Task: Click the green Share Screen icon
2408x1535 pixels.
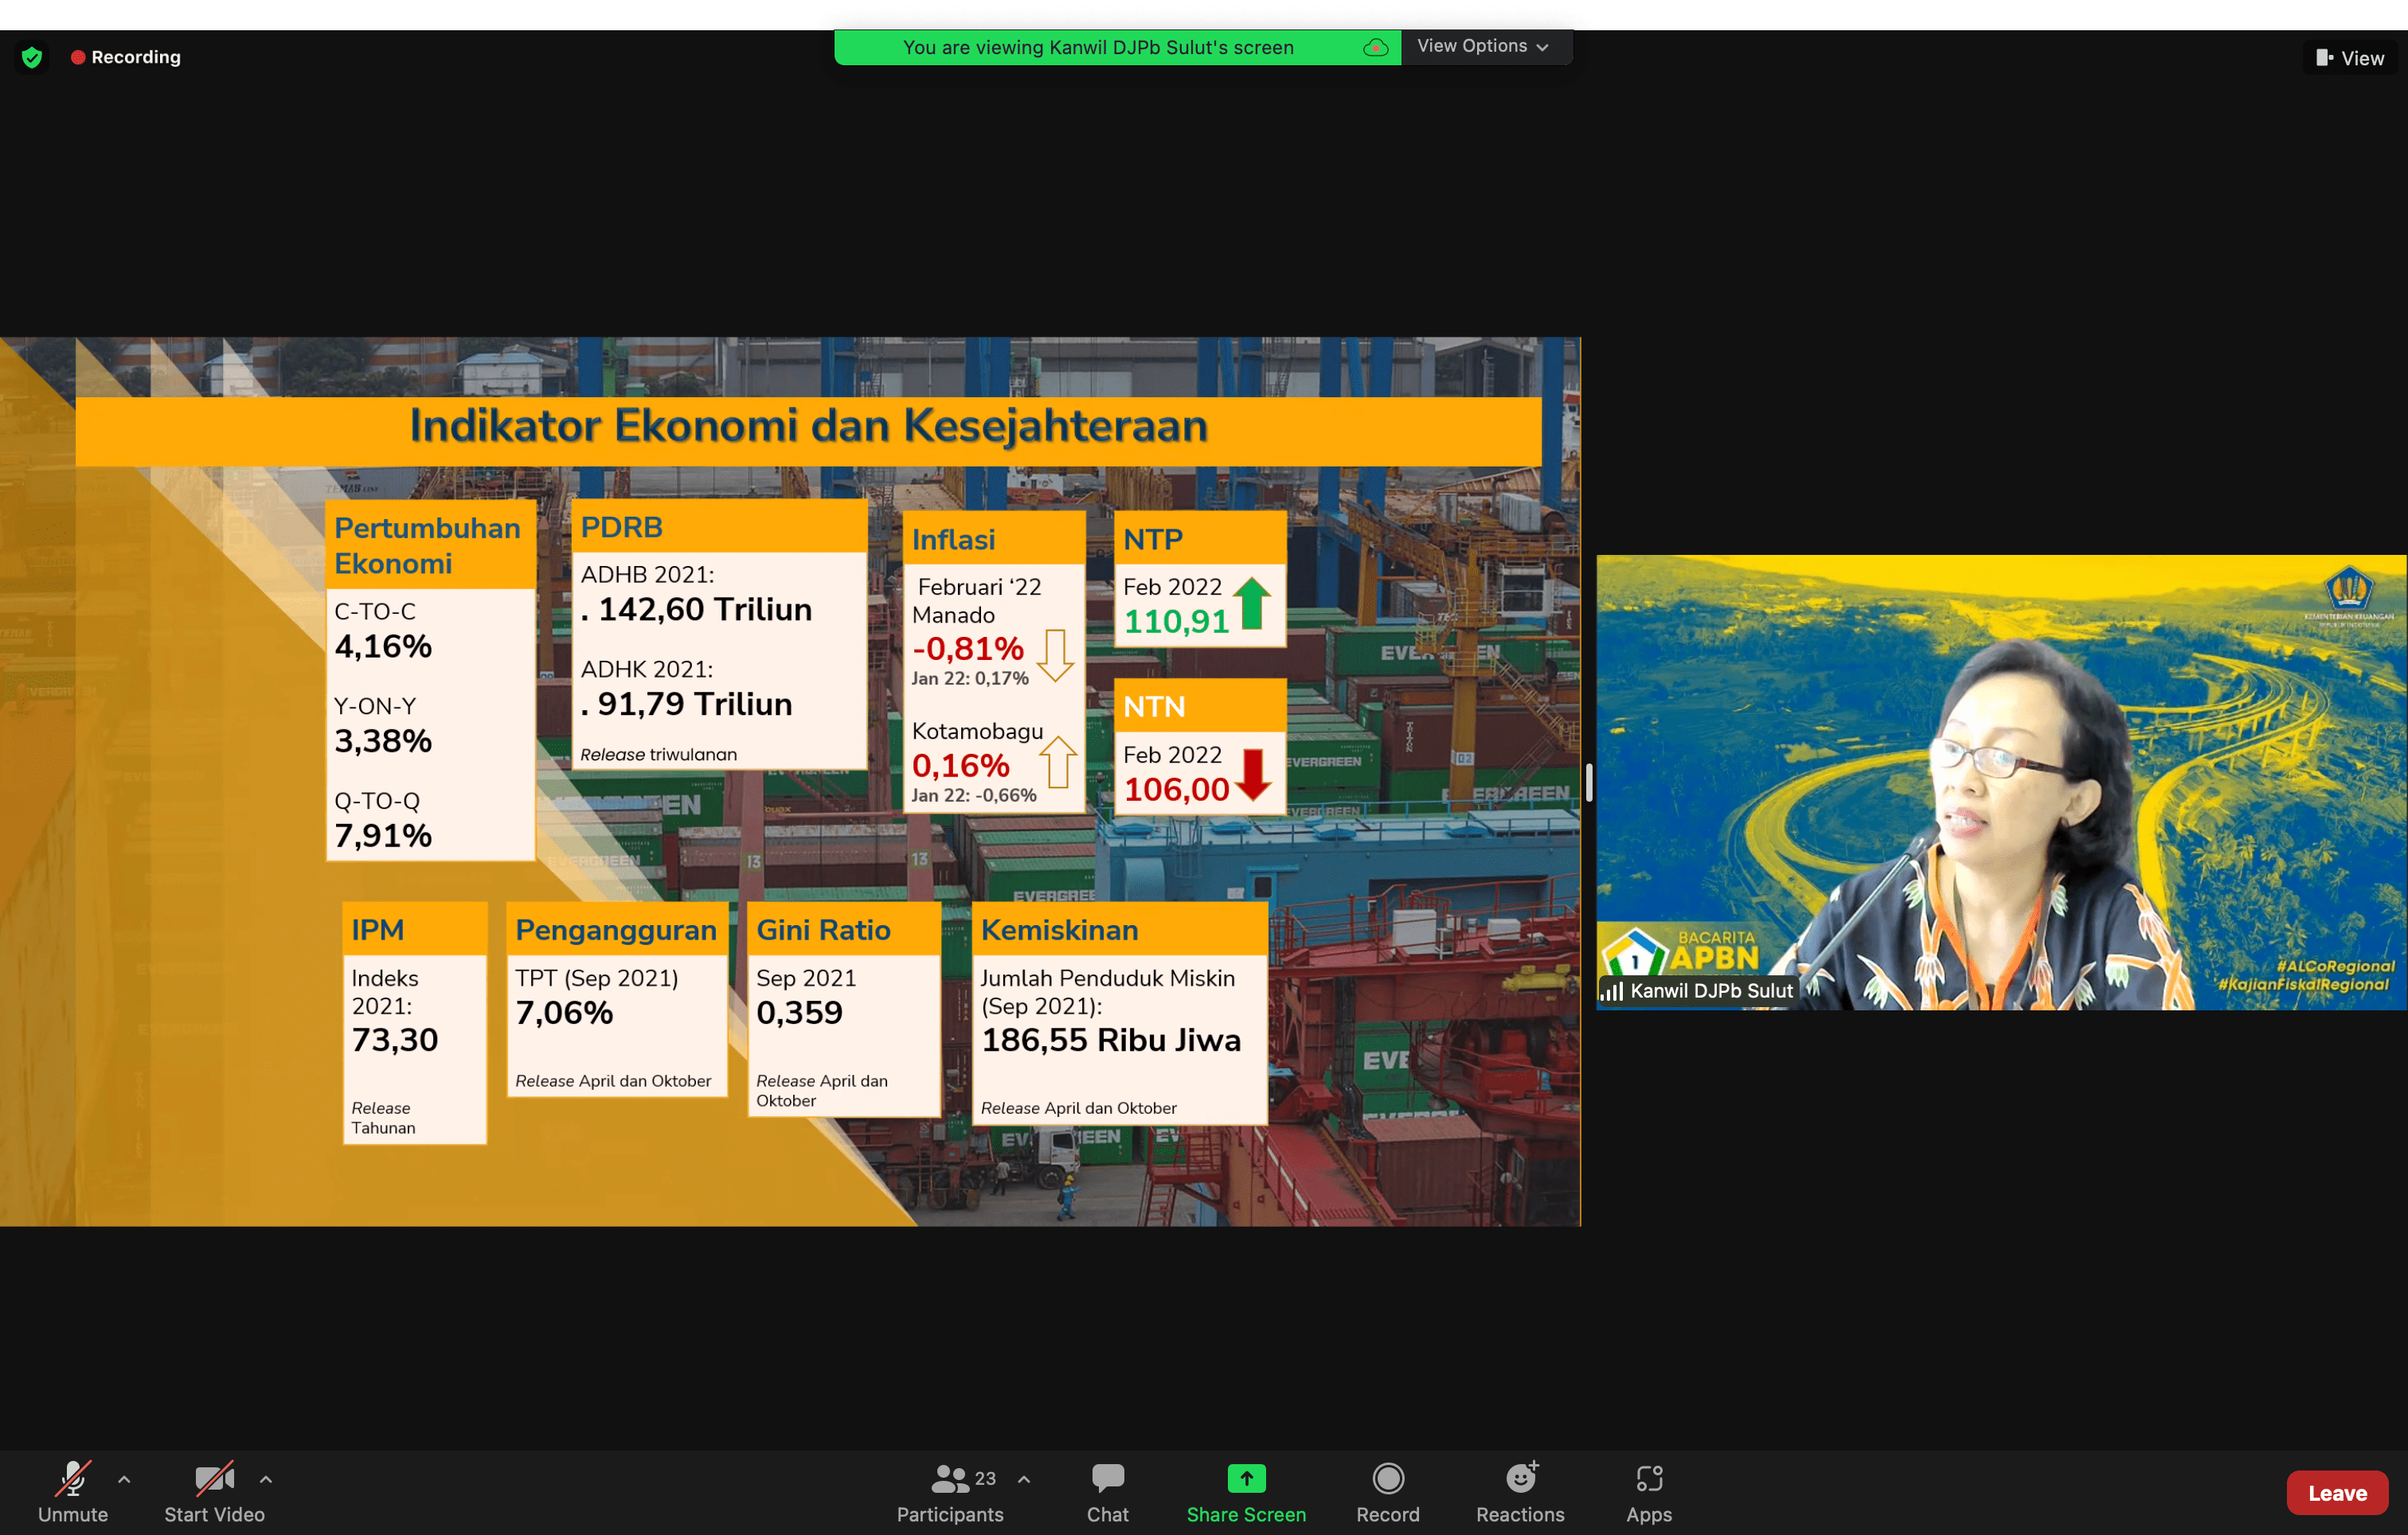Action: pos(1245,1478)
